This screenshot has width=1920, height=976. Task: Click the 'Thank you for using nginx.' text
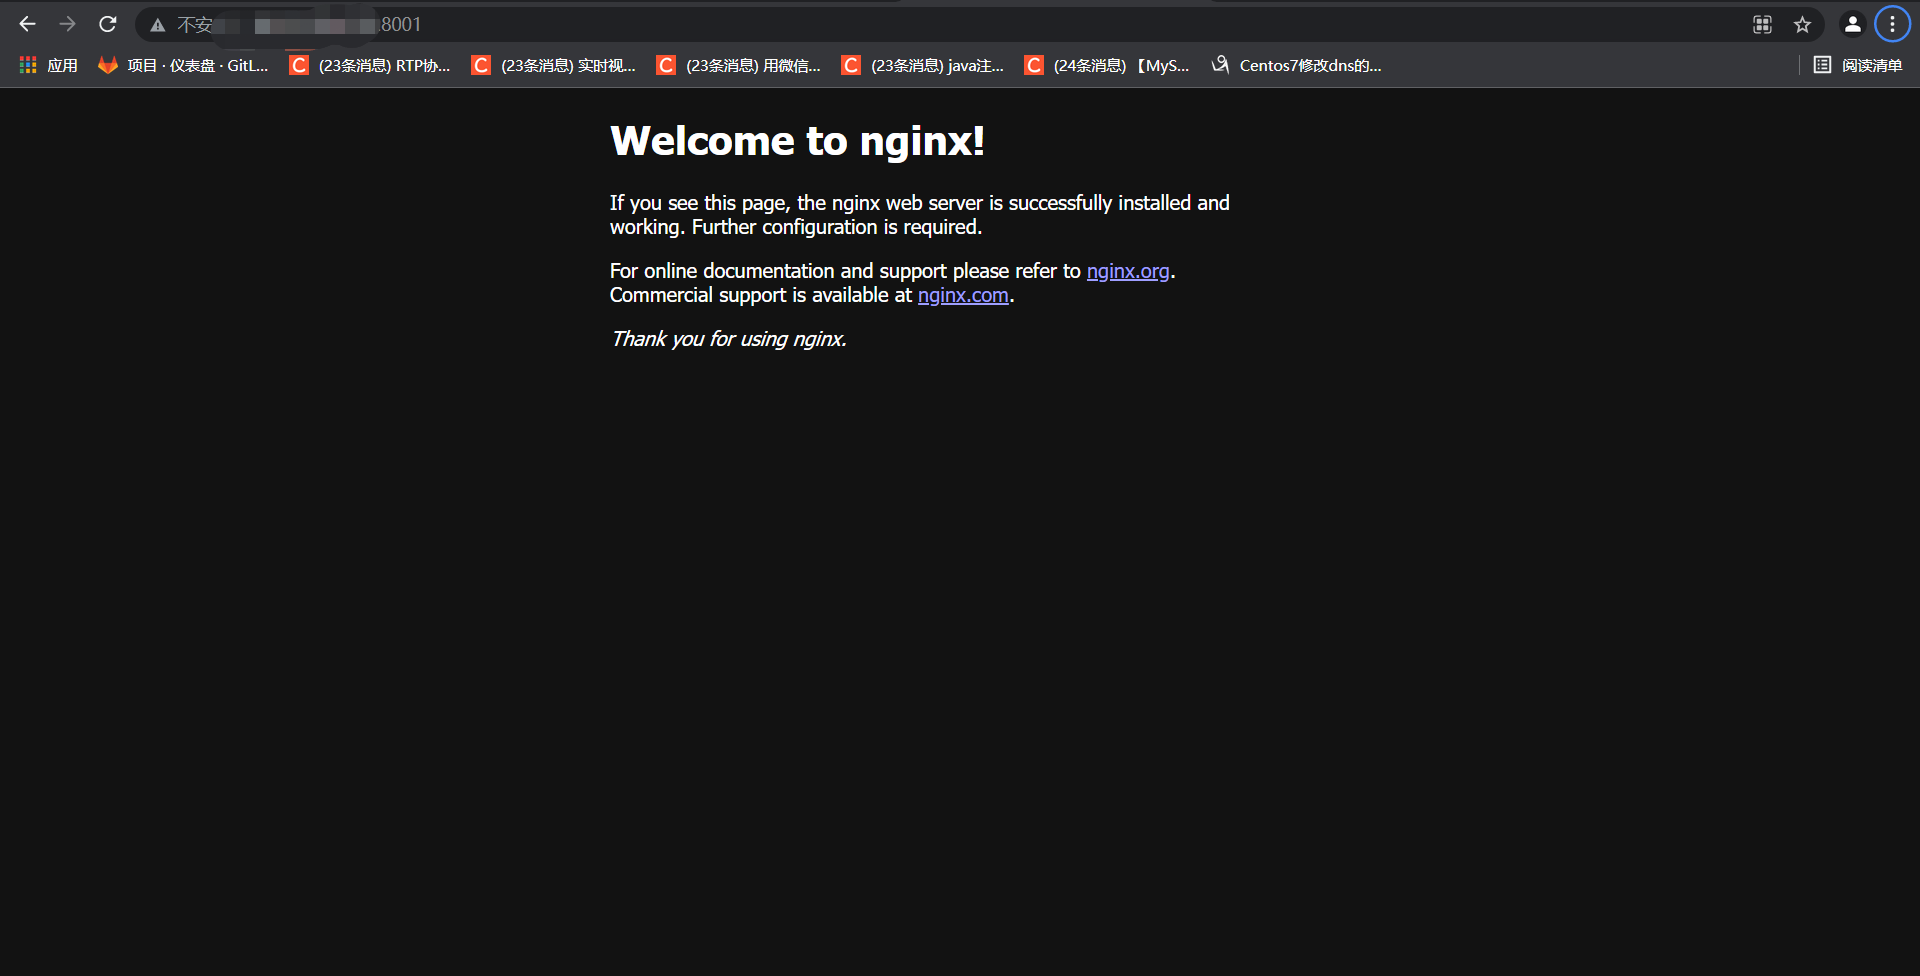click(x=729, y=339)
